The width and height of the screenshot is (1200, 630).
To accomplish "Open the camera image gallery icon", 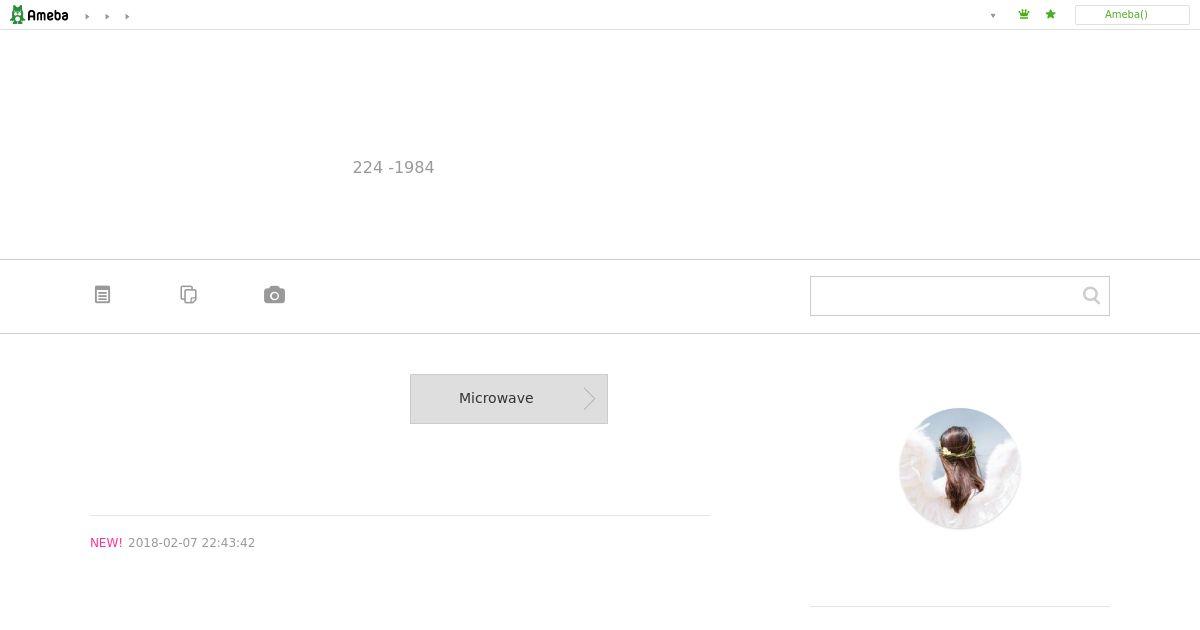I will (274, 295).
